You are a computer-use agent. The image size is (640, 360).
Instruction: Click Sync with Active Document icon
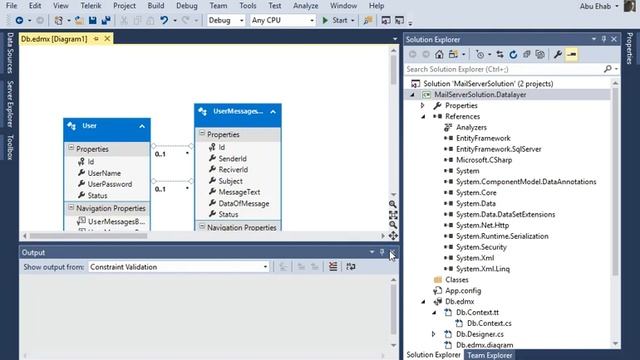tap(500, 54)
